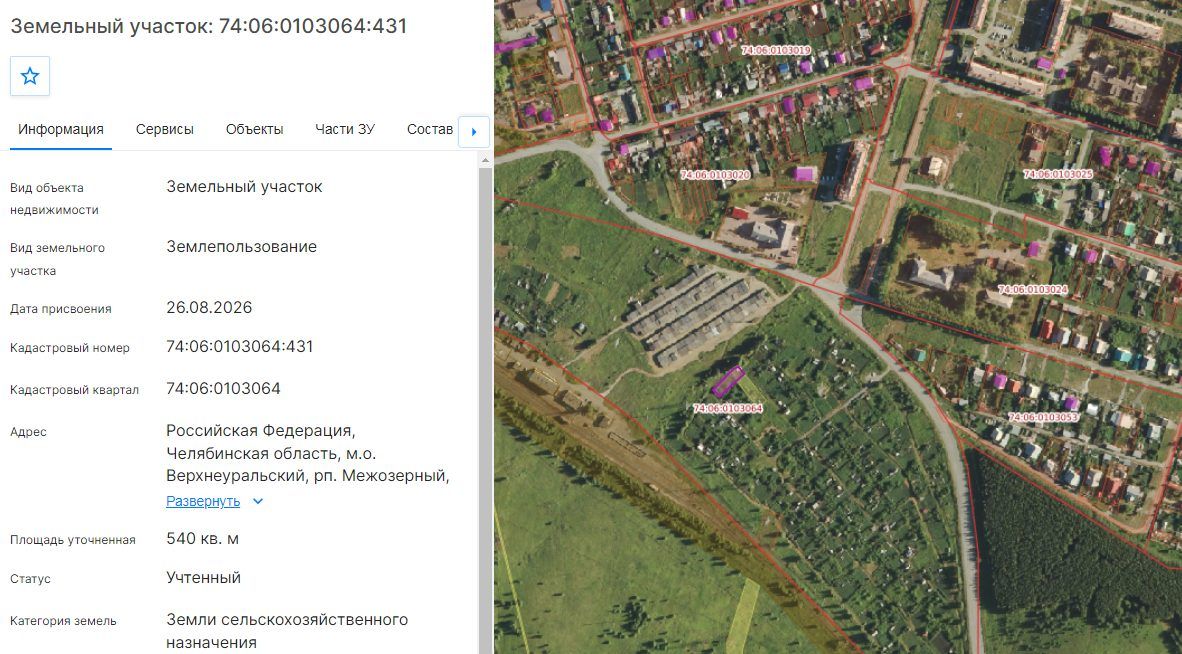The image size is (1182, 654).
Task: Click the land category value Земли сельскохозяйственного назначения
Action: pyautogui.click(x=287, y=631)
